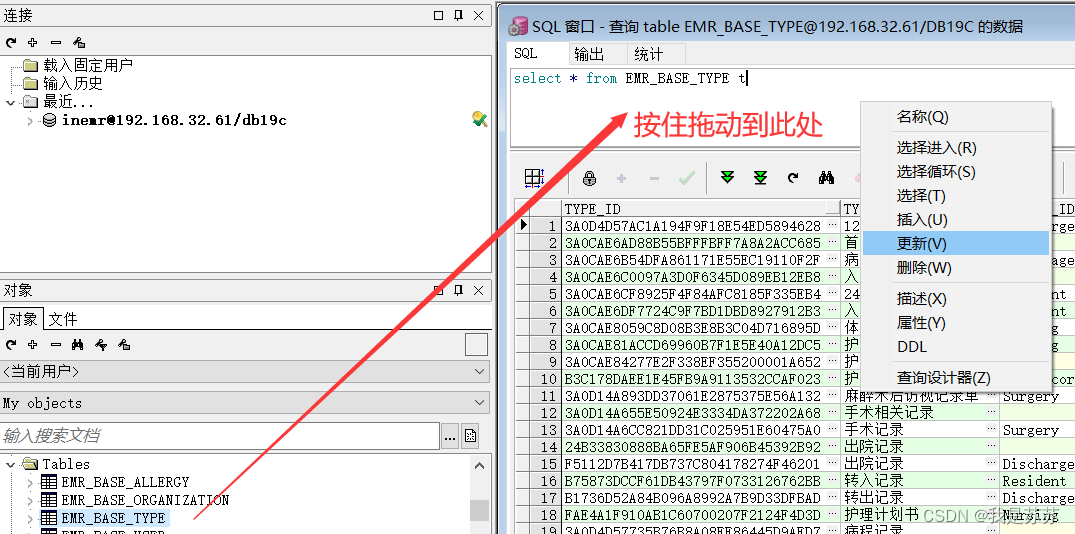Open the 载入固定用户 folder
The height and width of the screenshot is (534, 1075).
[x=88, y=66]
